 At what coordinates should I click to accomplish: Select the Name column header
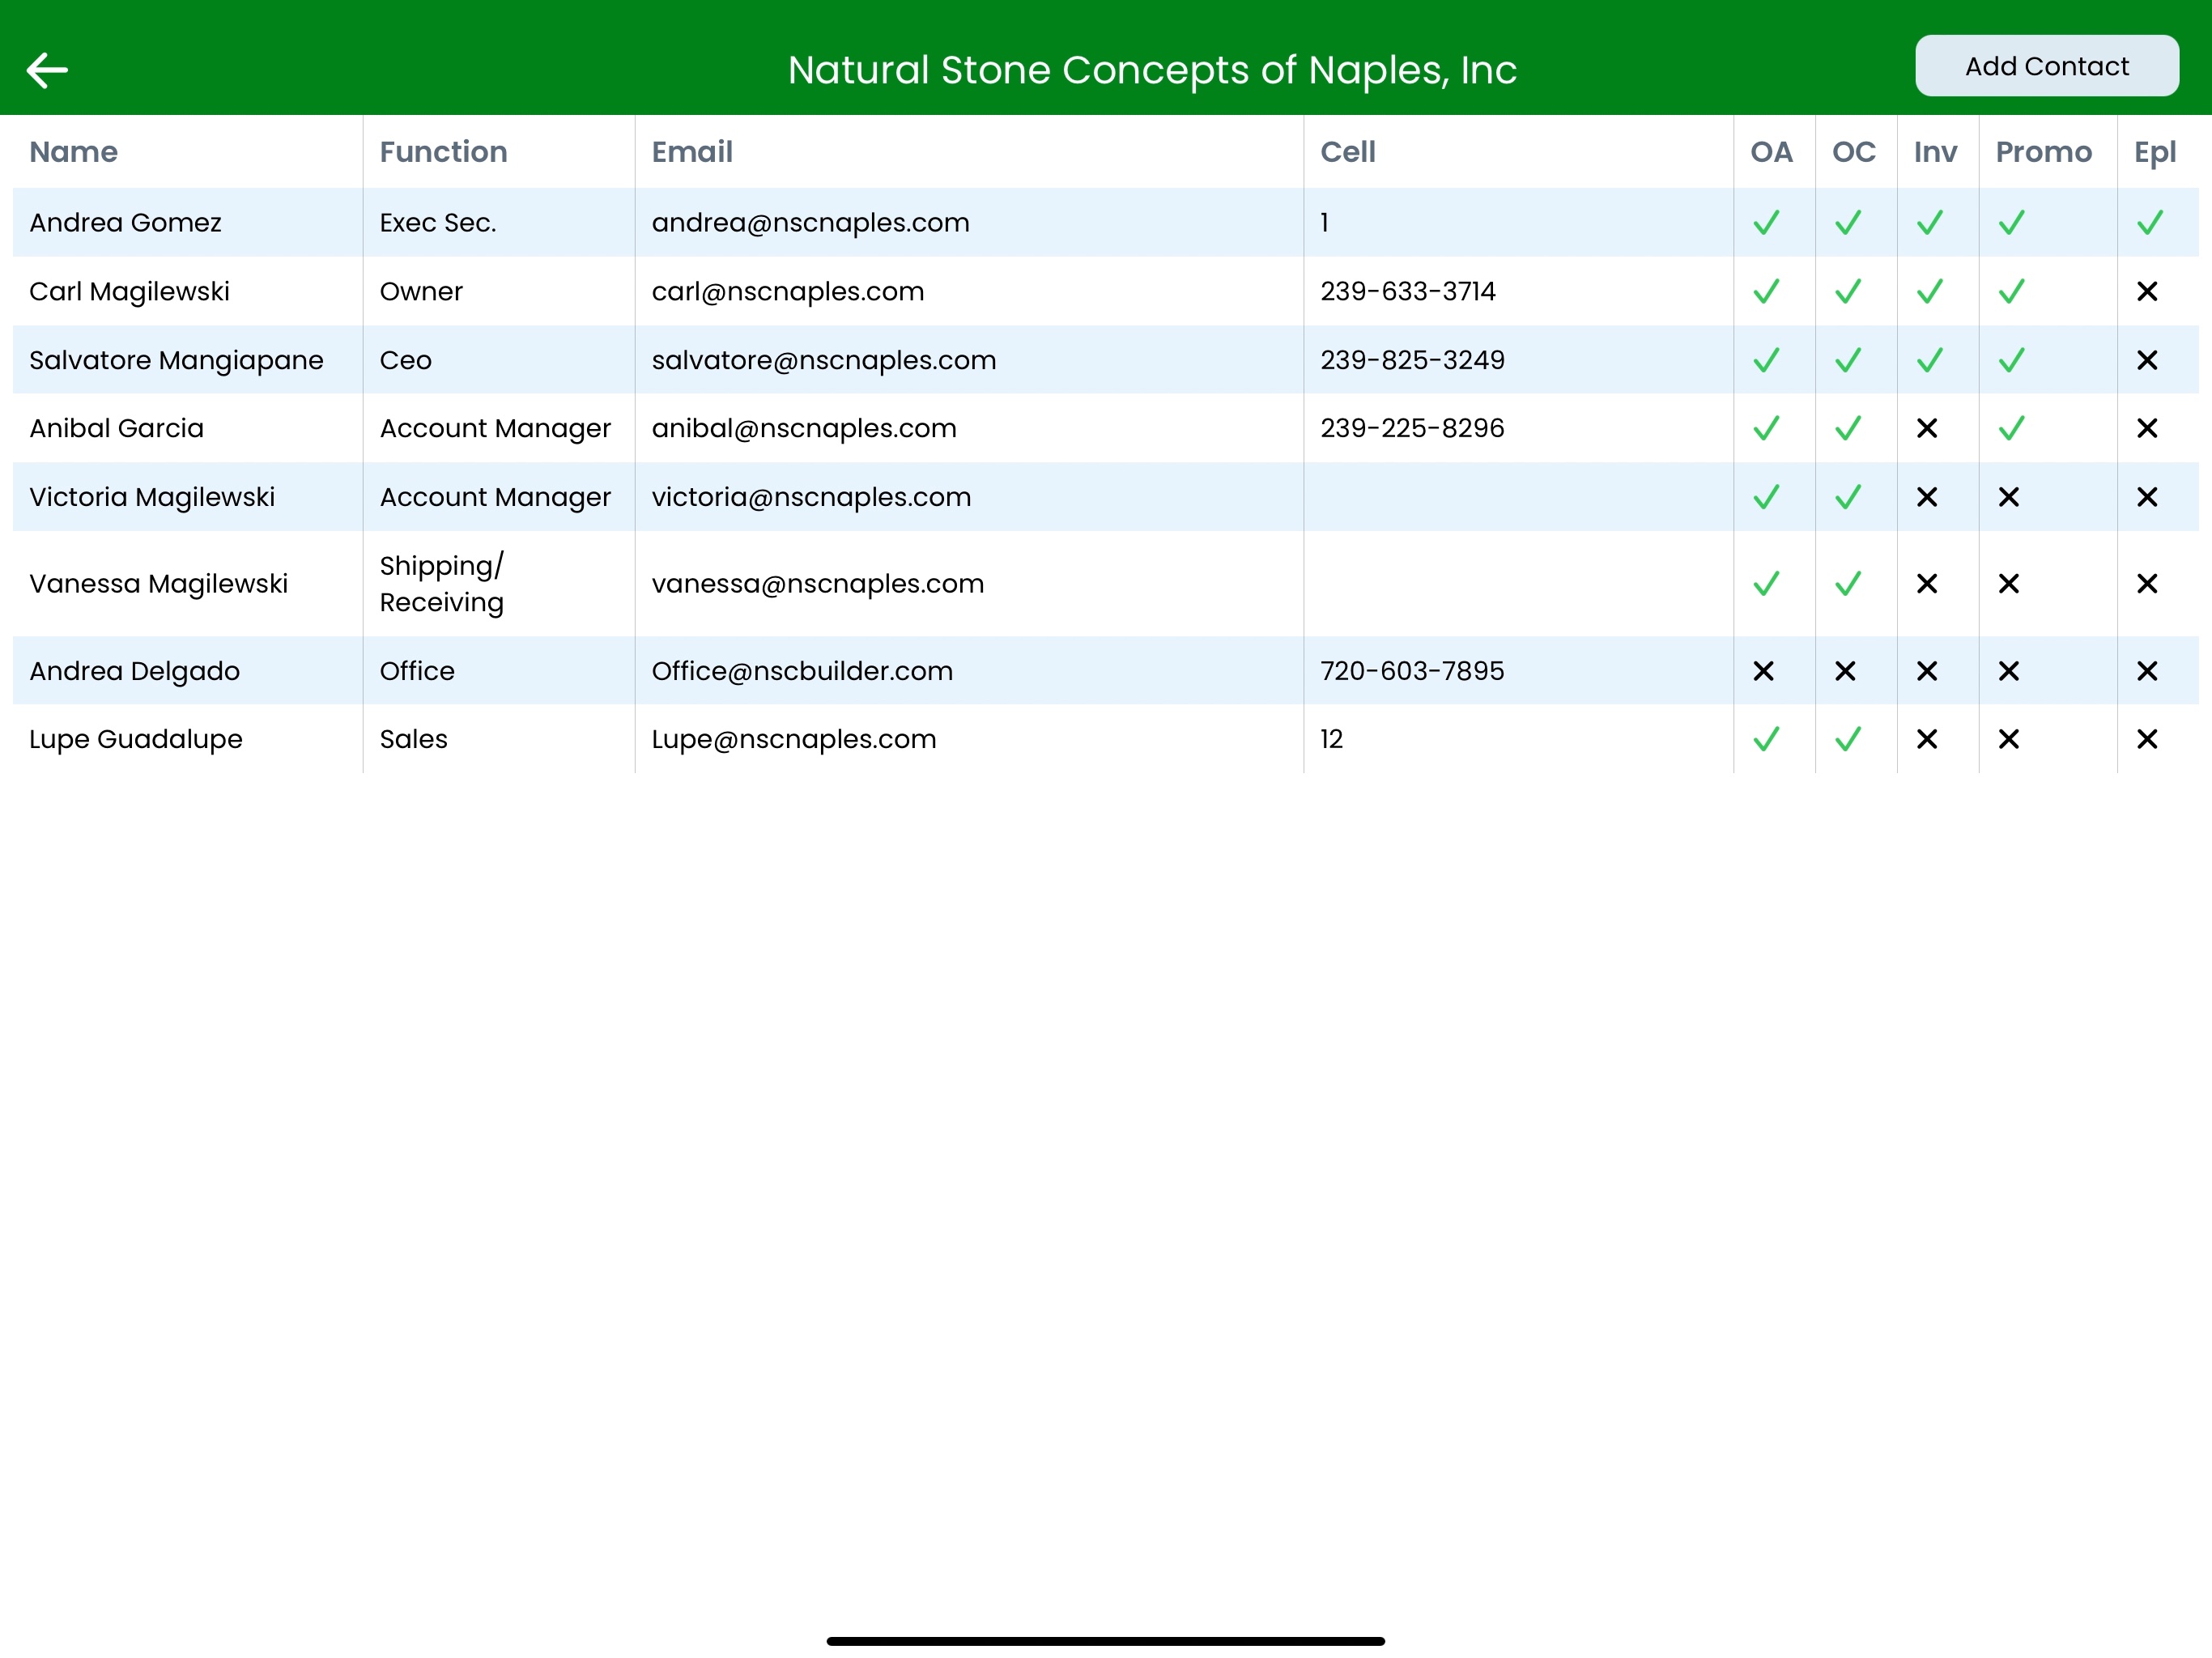click(x=73, y=152)
